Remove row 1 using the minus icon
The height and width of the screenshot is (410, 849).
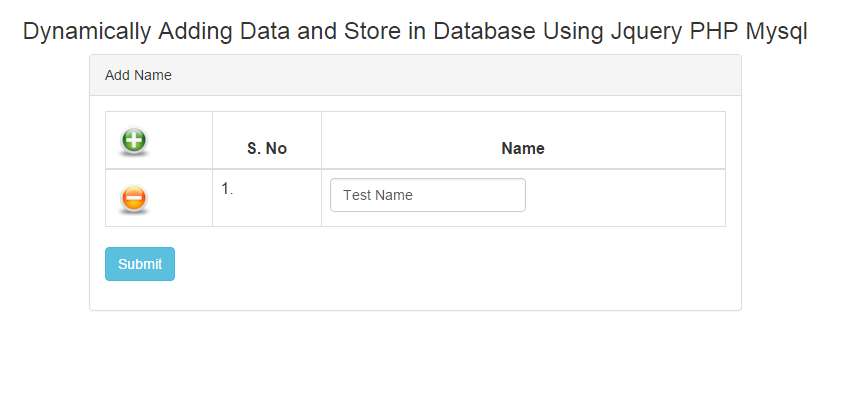pyautogui.click(x=134, y=198)
